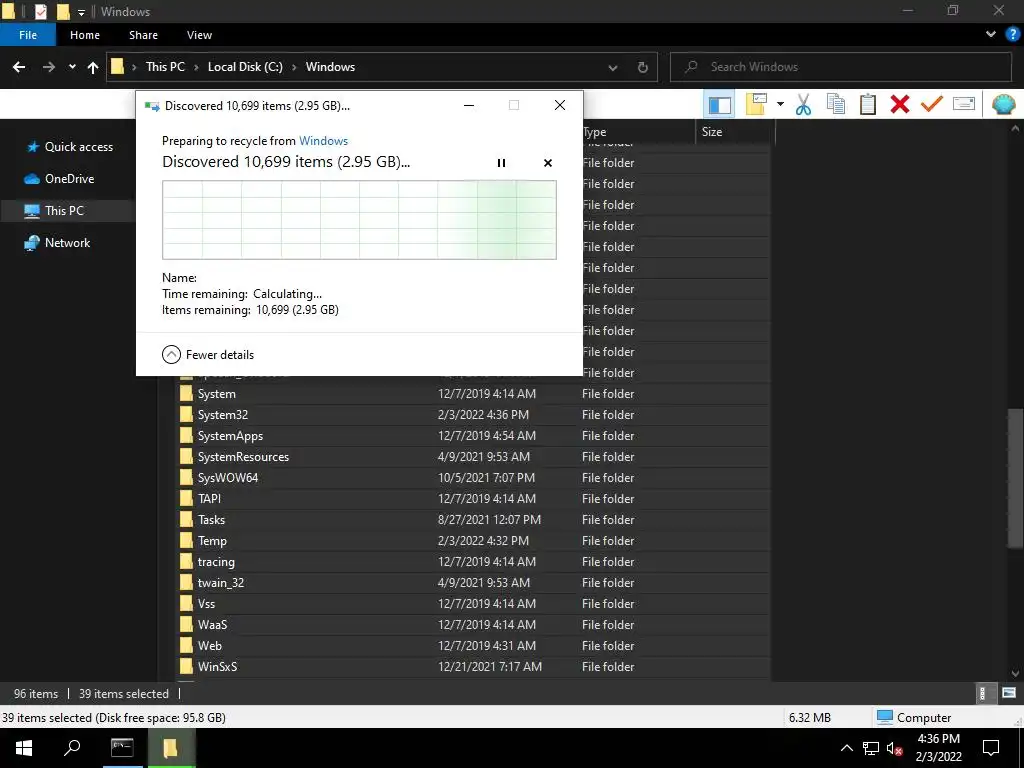Open the Windows Start menu
Viewport: 1024px width, 768px height.
pos(24,748)
